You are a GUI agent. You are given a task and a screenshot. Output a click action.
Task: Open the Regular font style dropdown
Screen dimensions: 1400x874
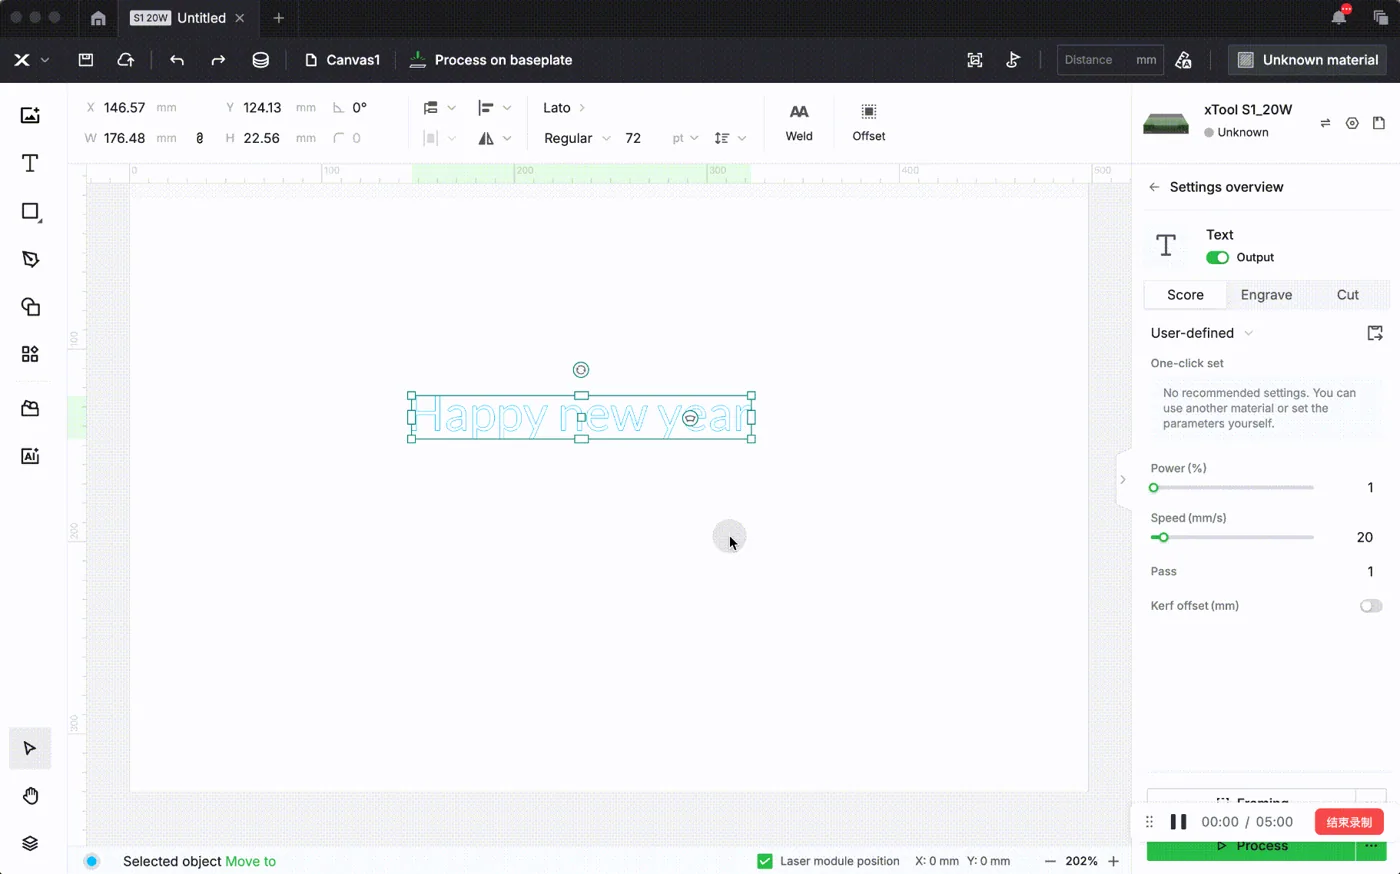(x=577, y=138)
